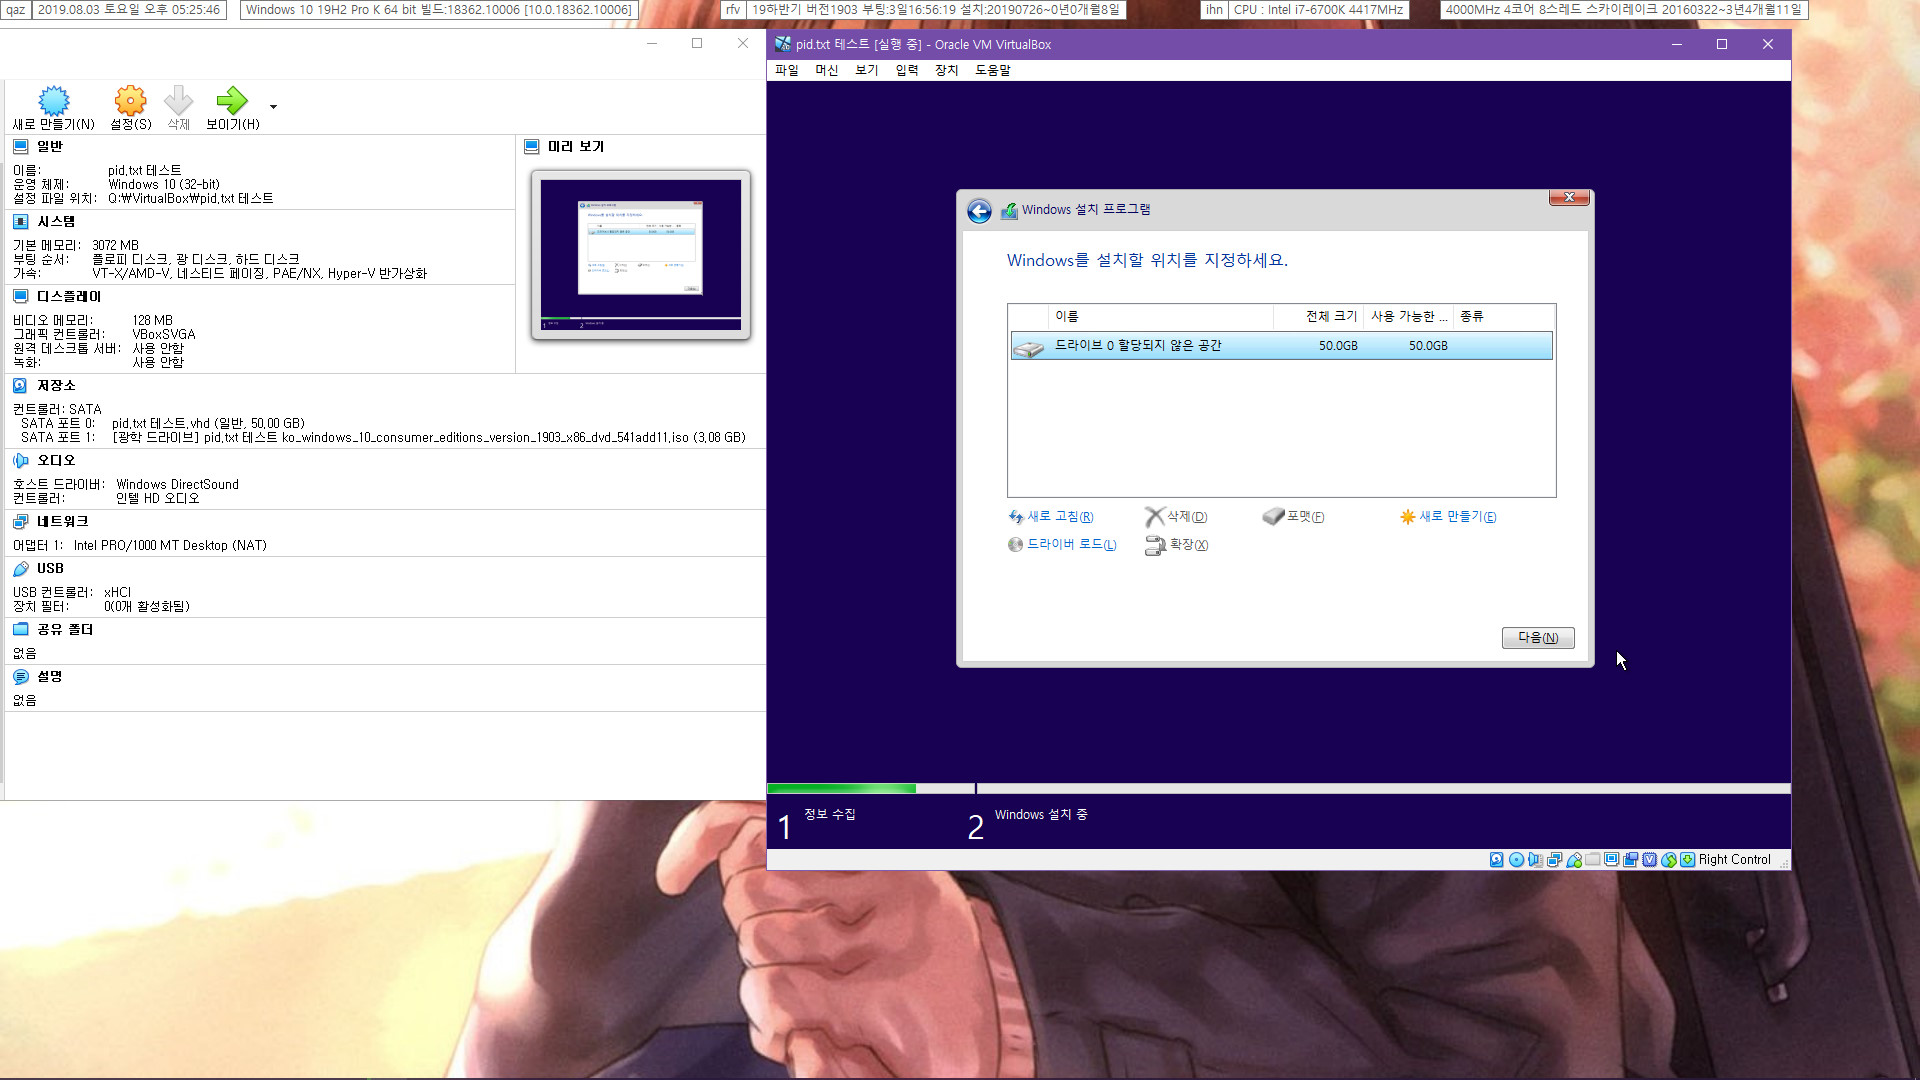
Task: Click the 3072 MB base memory value
Action: point(115,246)
